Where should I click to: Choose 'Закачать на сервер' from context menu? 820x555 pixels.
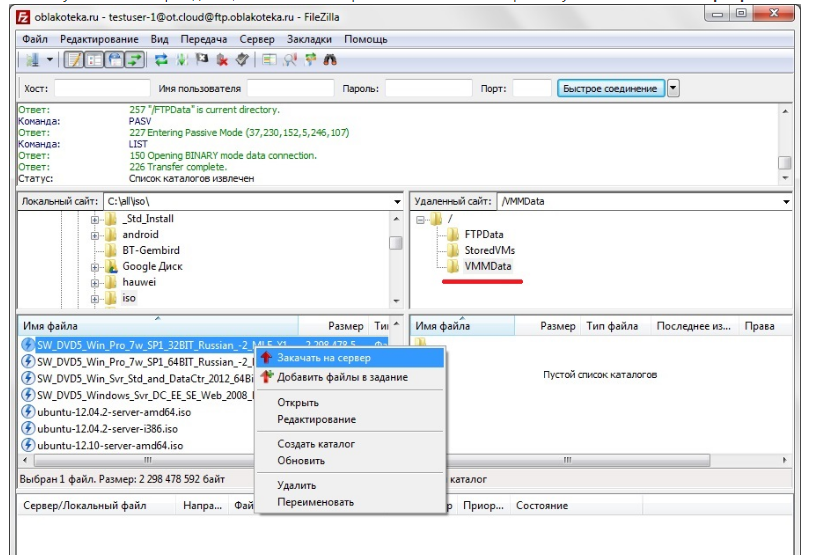pyautogui.click(x=323, y=357)
